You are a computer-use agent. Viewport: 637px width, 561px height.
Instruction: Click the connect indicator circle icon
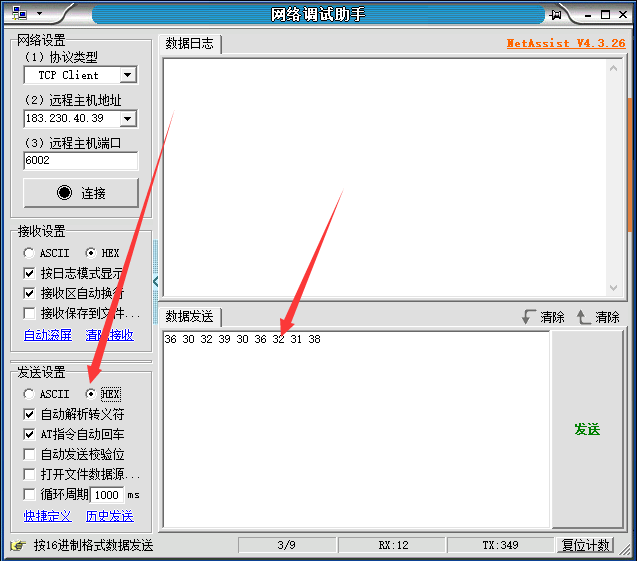(x=64, y=193)
